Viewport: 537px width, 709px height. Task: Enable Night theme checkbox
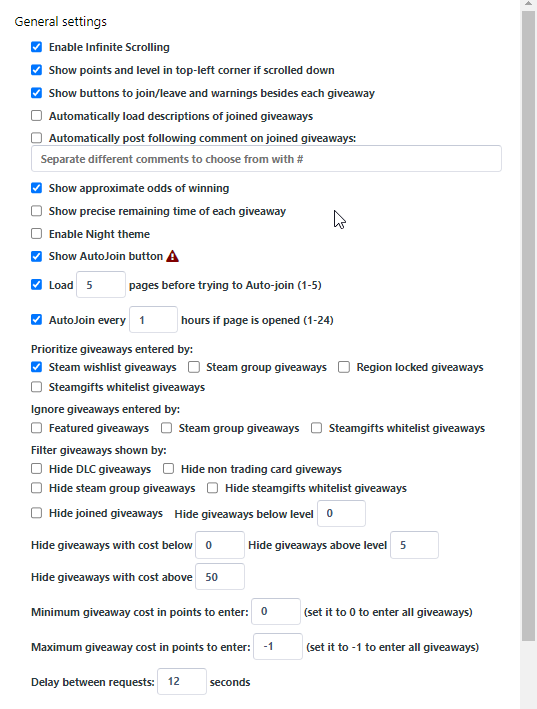point(37,234)
